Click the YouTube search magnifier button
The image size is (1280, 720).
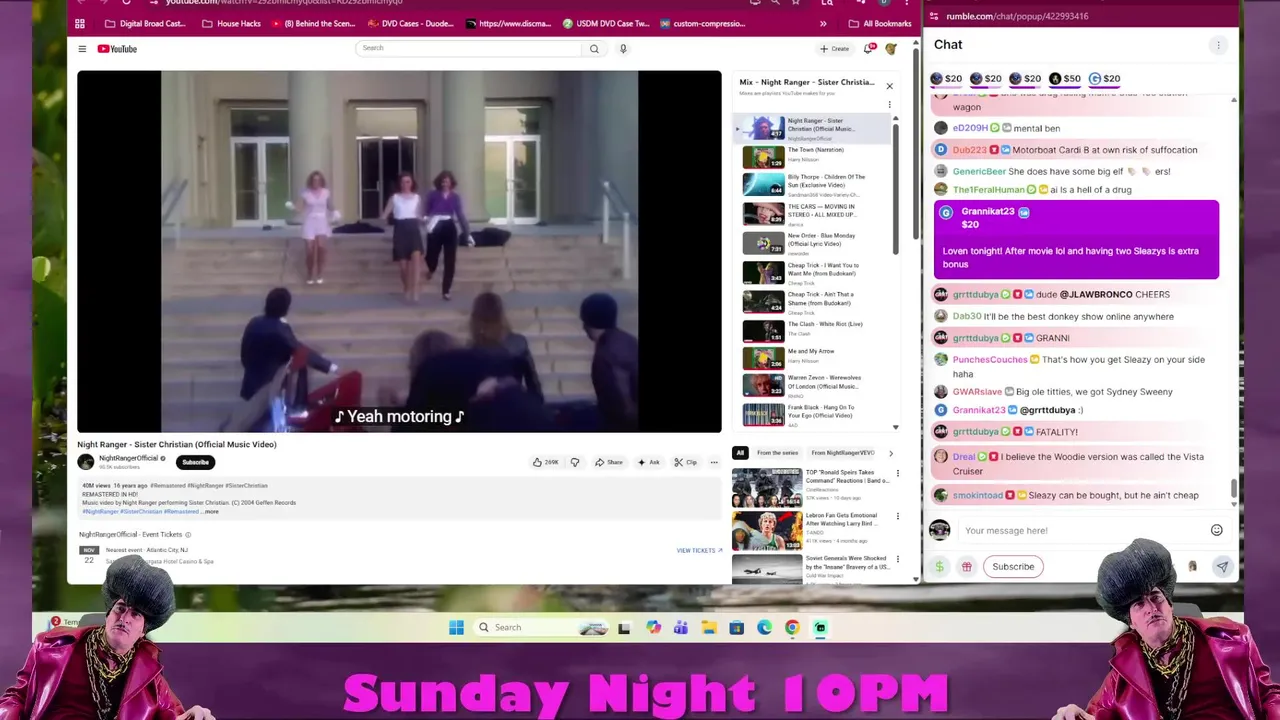[594, 48]
